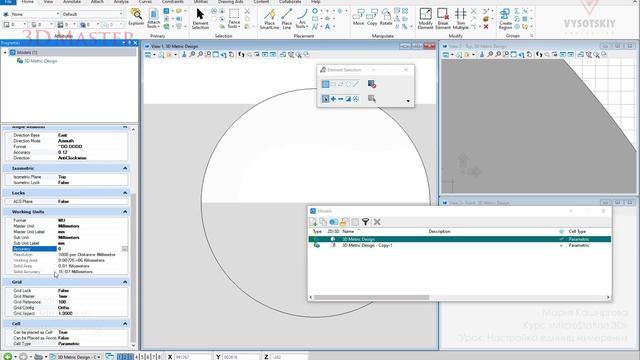Open the Explorer tool in the ribbon
Viewport: 640px width, 360px height.
(x=136, y=18)
